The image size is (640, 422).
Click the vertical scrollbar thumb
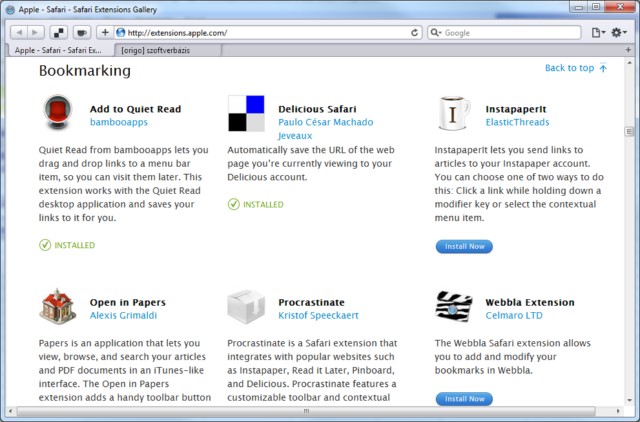[629, 131]
